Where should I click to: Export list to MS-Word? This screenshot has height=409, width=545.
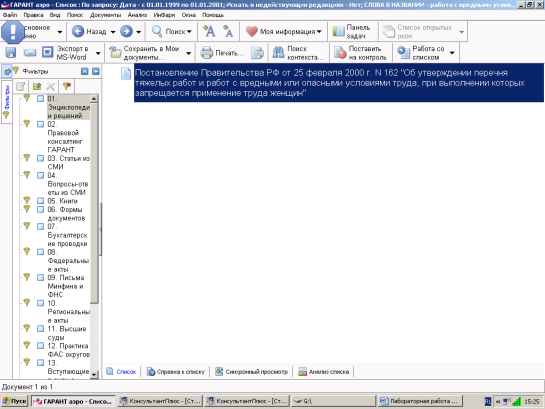(67, 52)
